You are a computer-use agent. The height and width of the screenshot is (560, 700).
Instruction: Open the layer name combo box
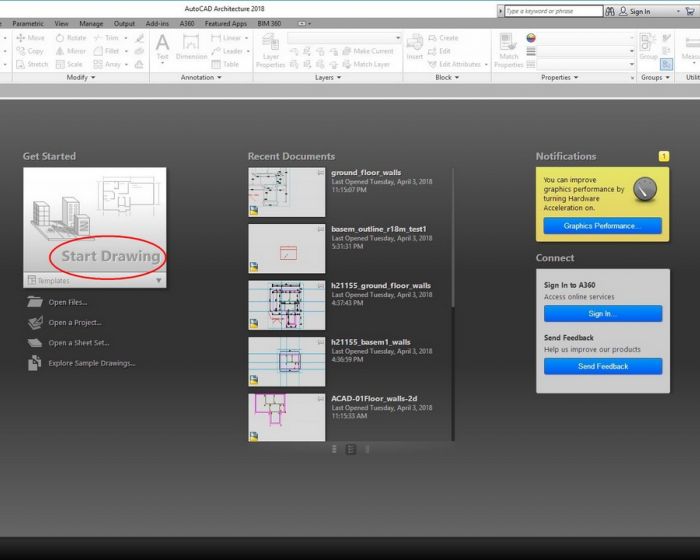(x=344, y=38)
